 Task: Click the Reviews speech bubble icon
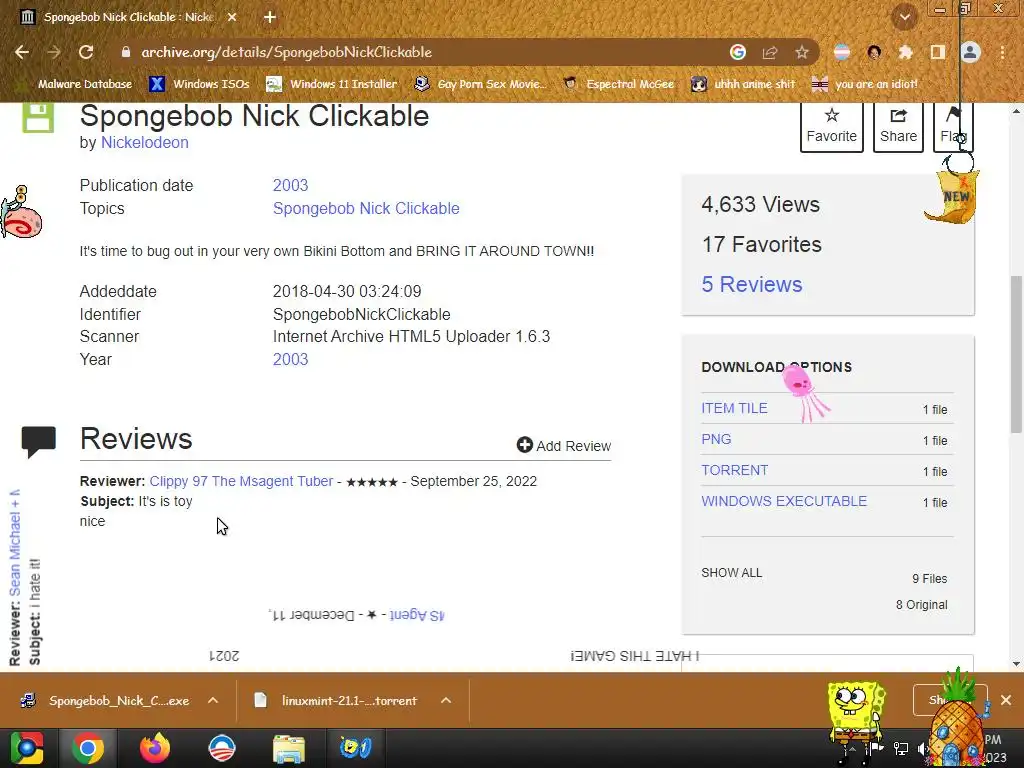(x=39, y=442)
